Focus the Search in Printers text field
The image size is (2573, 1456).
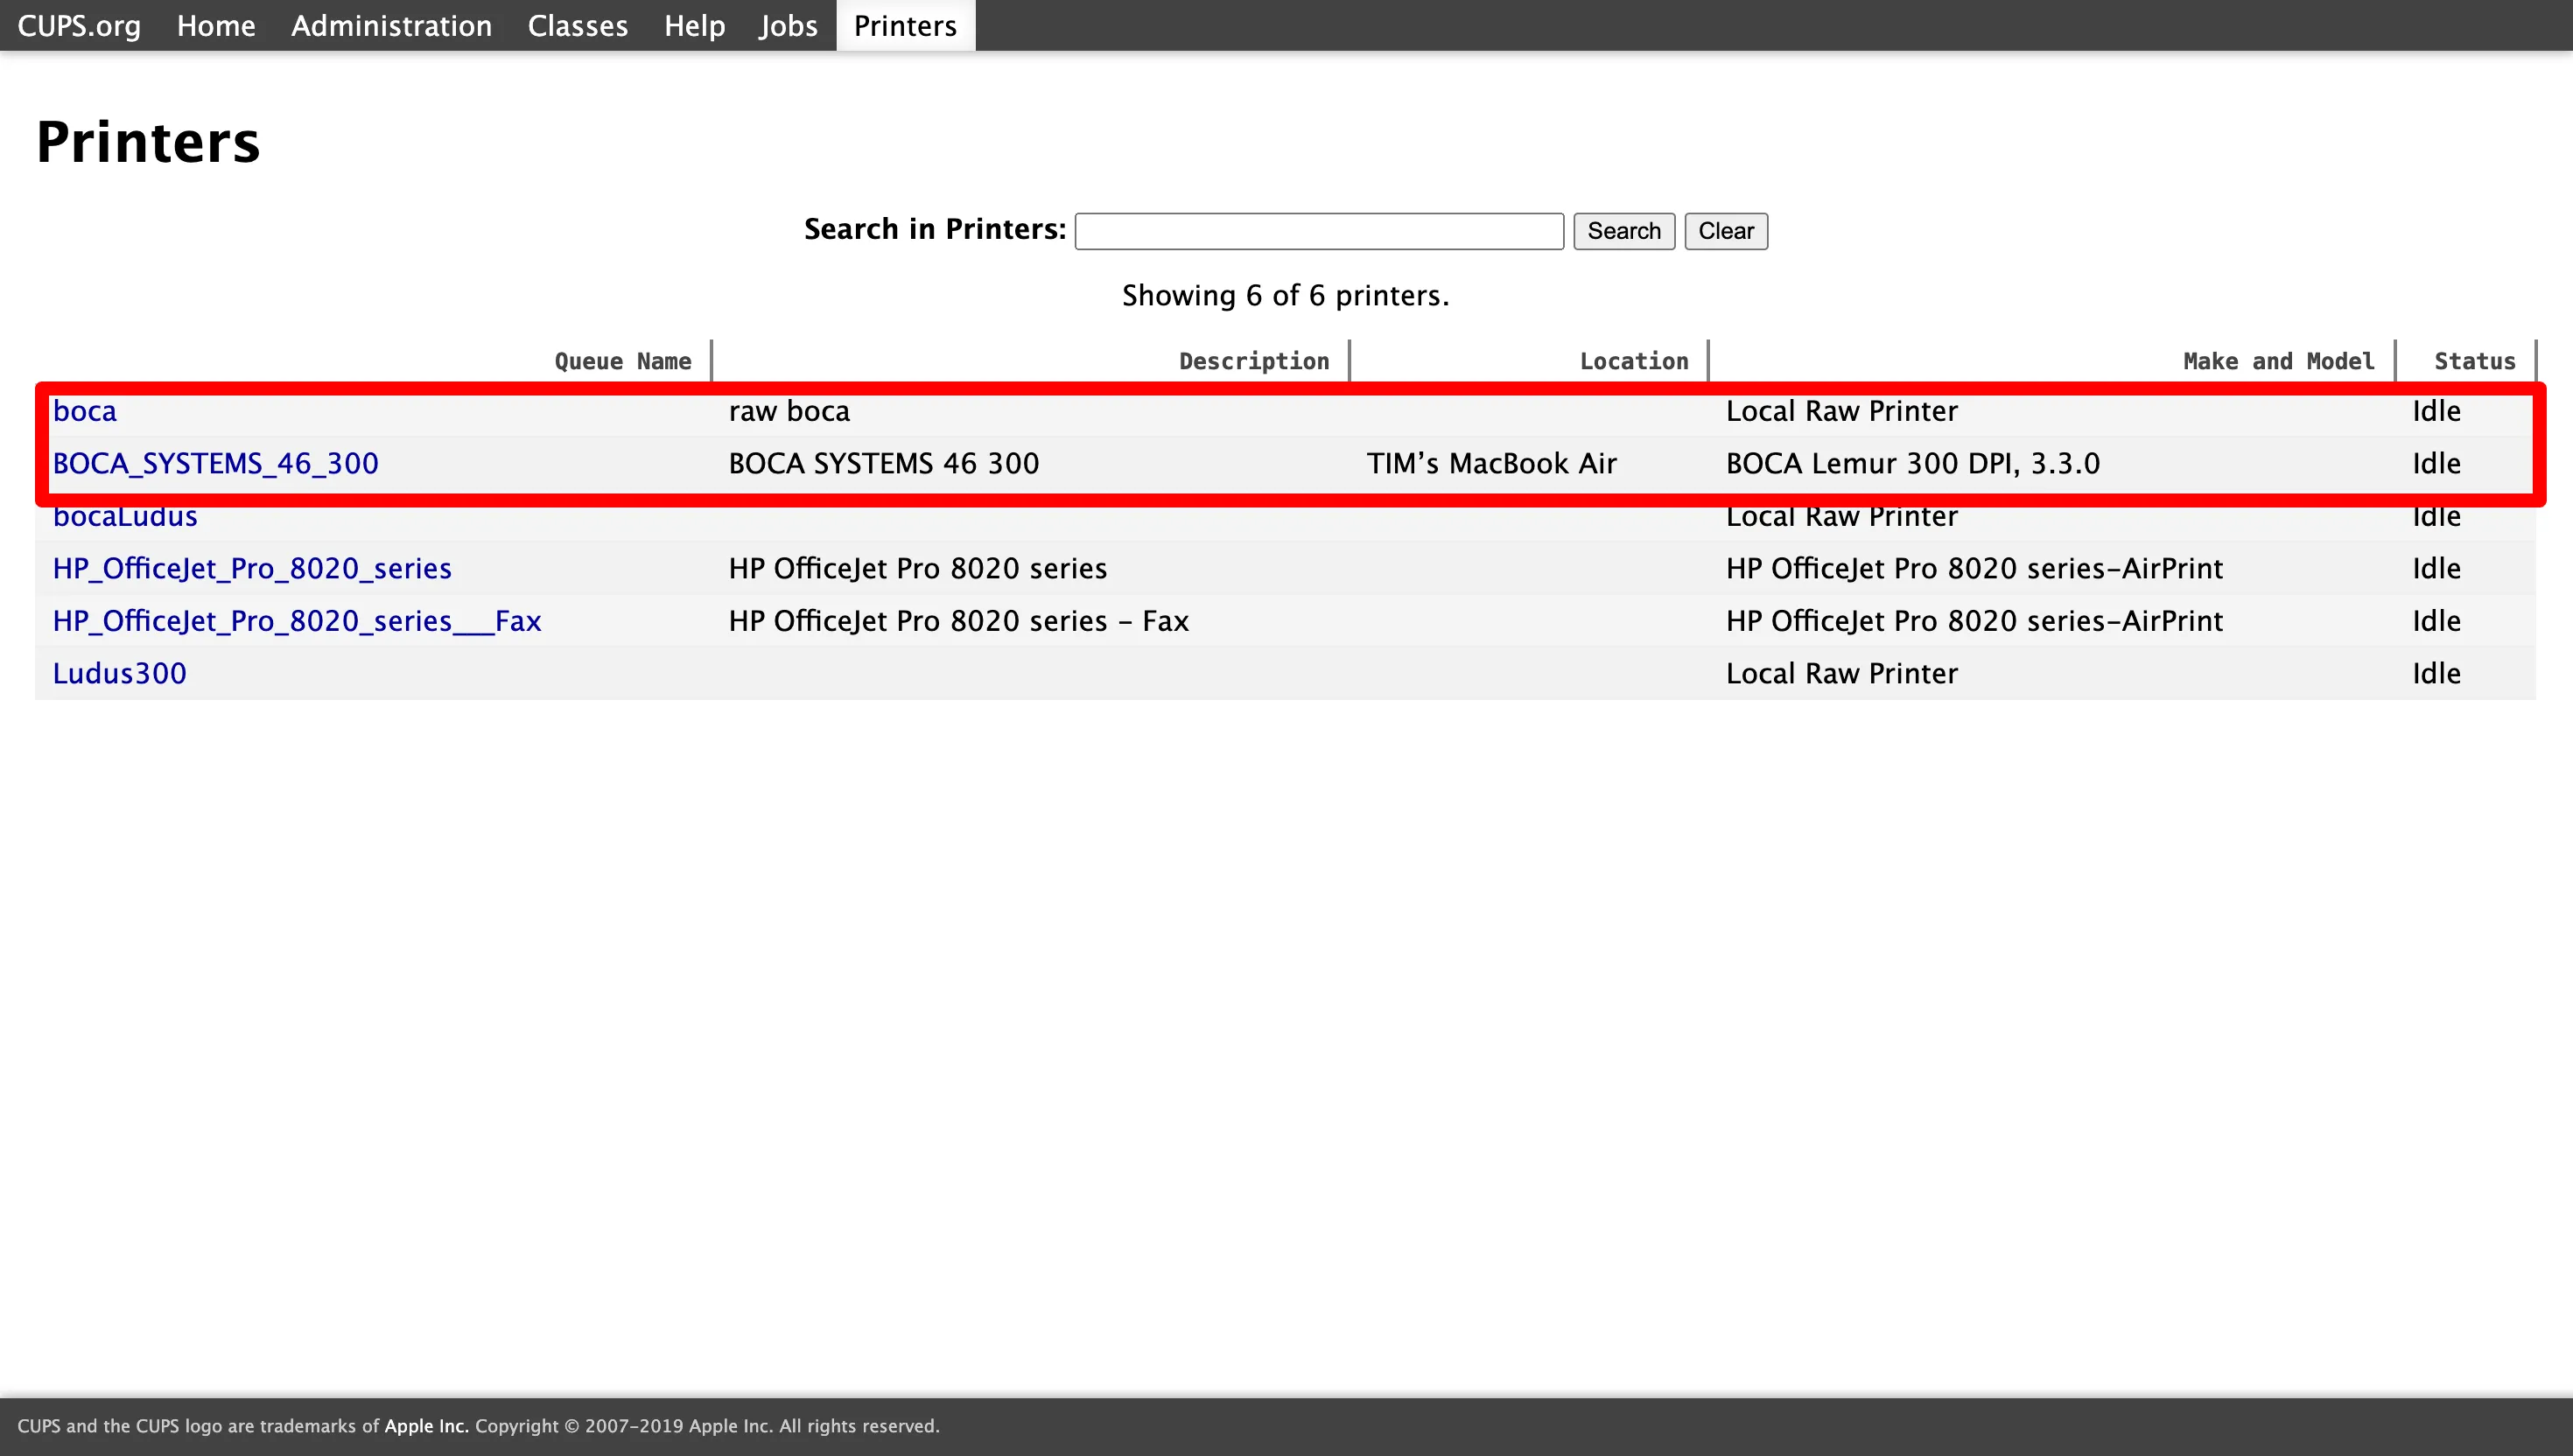coord(1319,231)
